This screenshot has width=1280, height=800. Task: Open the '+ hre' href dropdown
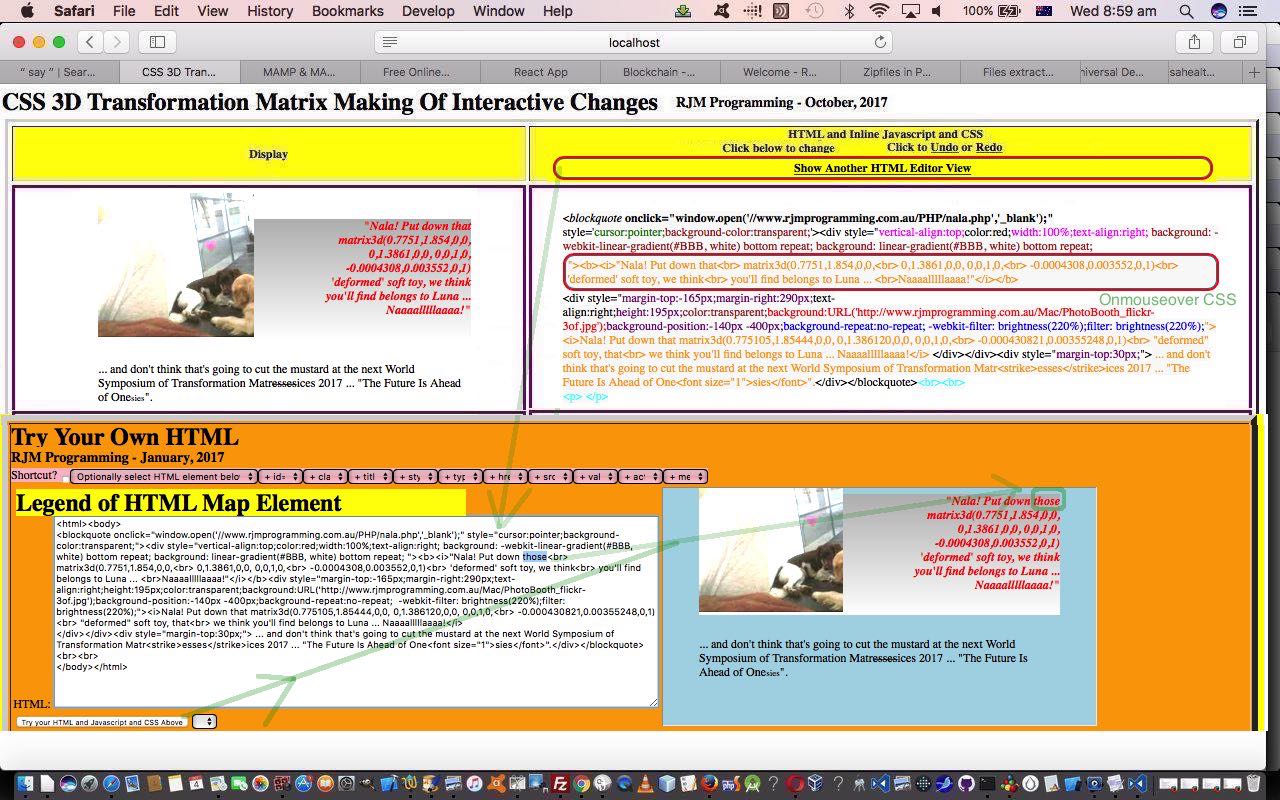click(505, 477)
